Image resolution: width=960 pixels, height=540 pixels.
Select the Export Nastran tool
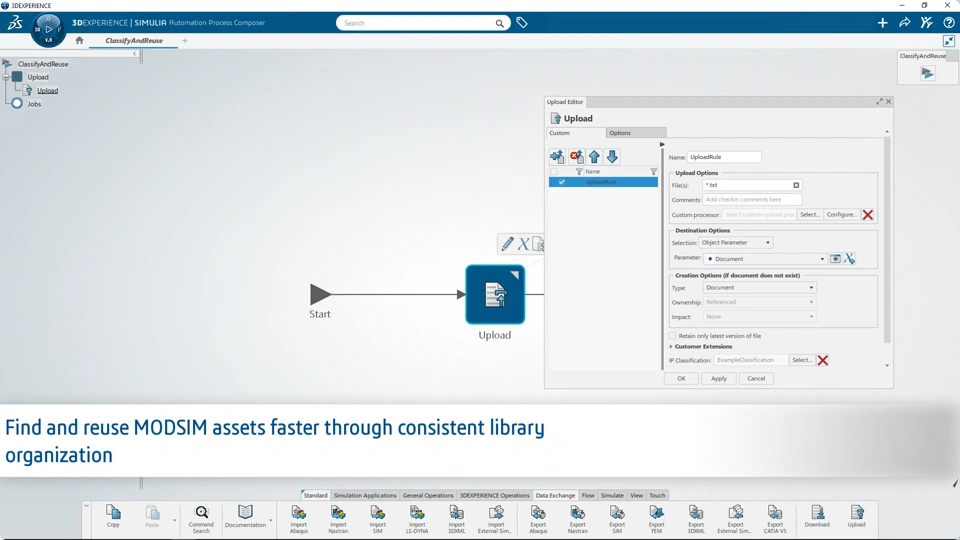(577, 519)
